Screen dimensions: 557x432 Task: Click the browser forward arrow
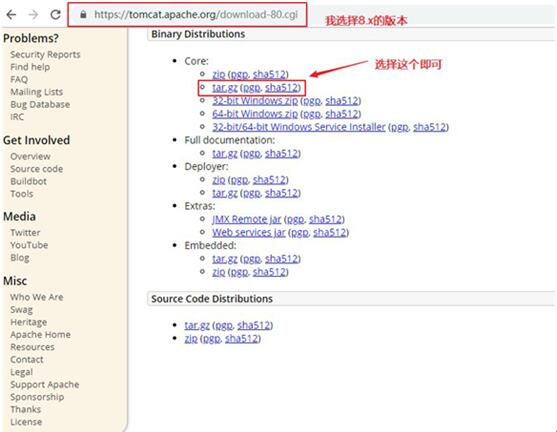[x=33, y=15]
